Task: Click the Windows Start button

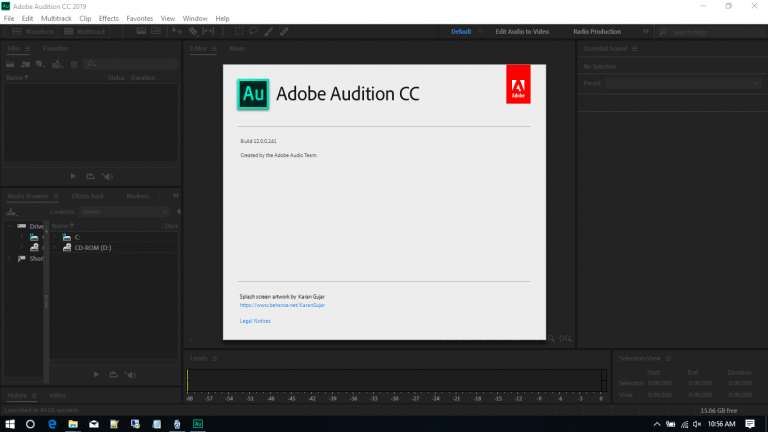Action: [x=9, y=424]
